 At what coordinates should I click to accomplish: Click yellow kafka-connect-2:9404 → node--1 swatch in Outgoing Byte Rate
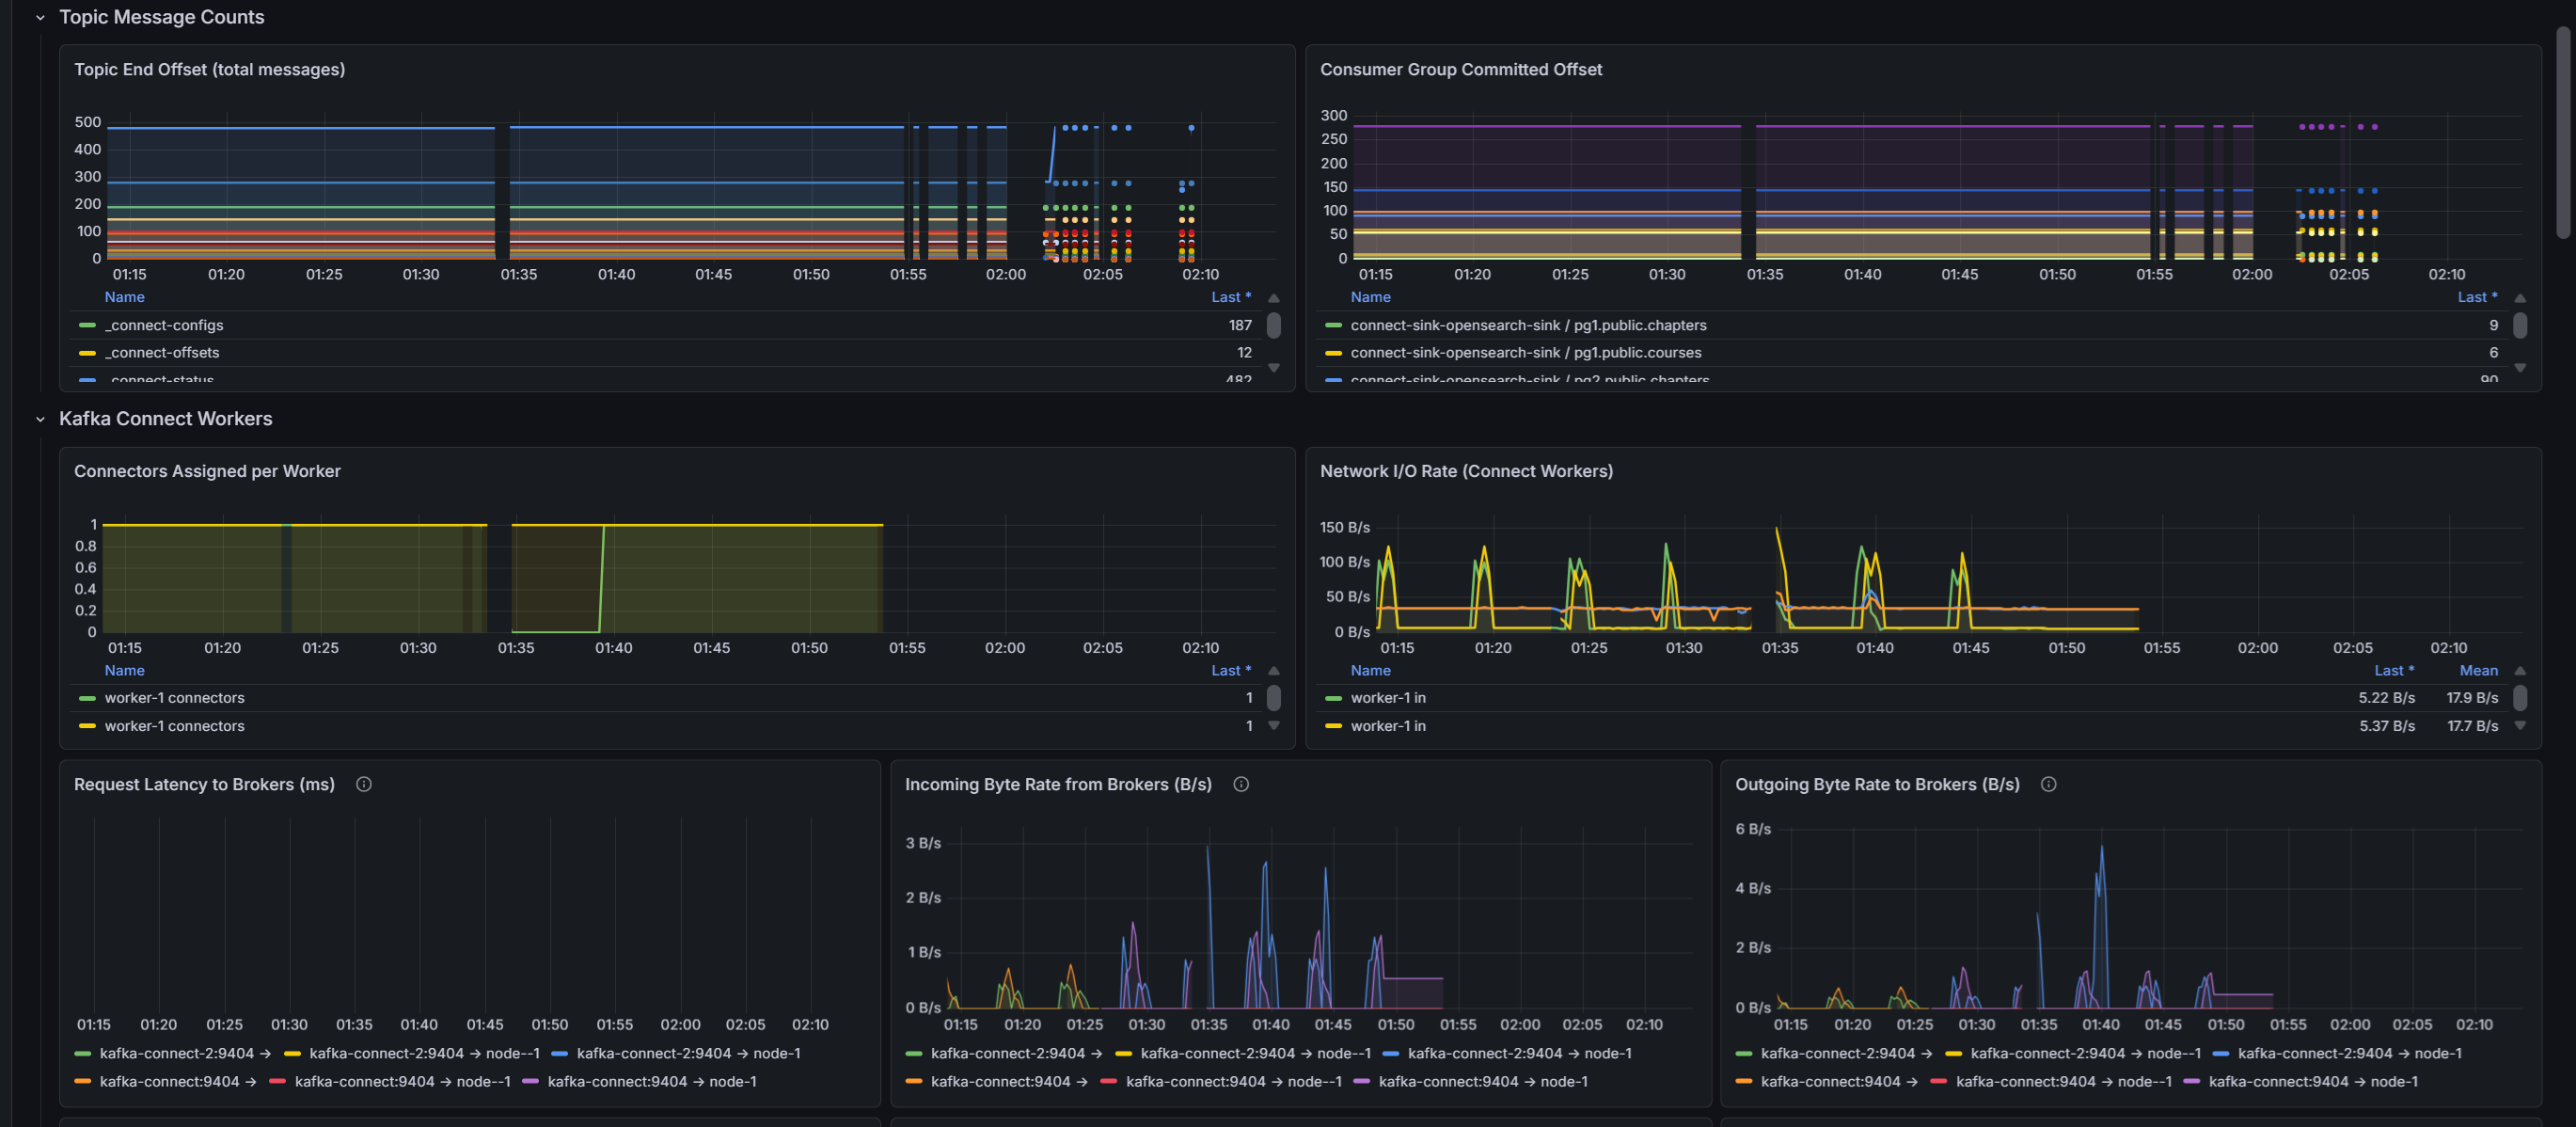[1953, 1054]
